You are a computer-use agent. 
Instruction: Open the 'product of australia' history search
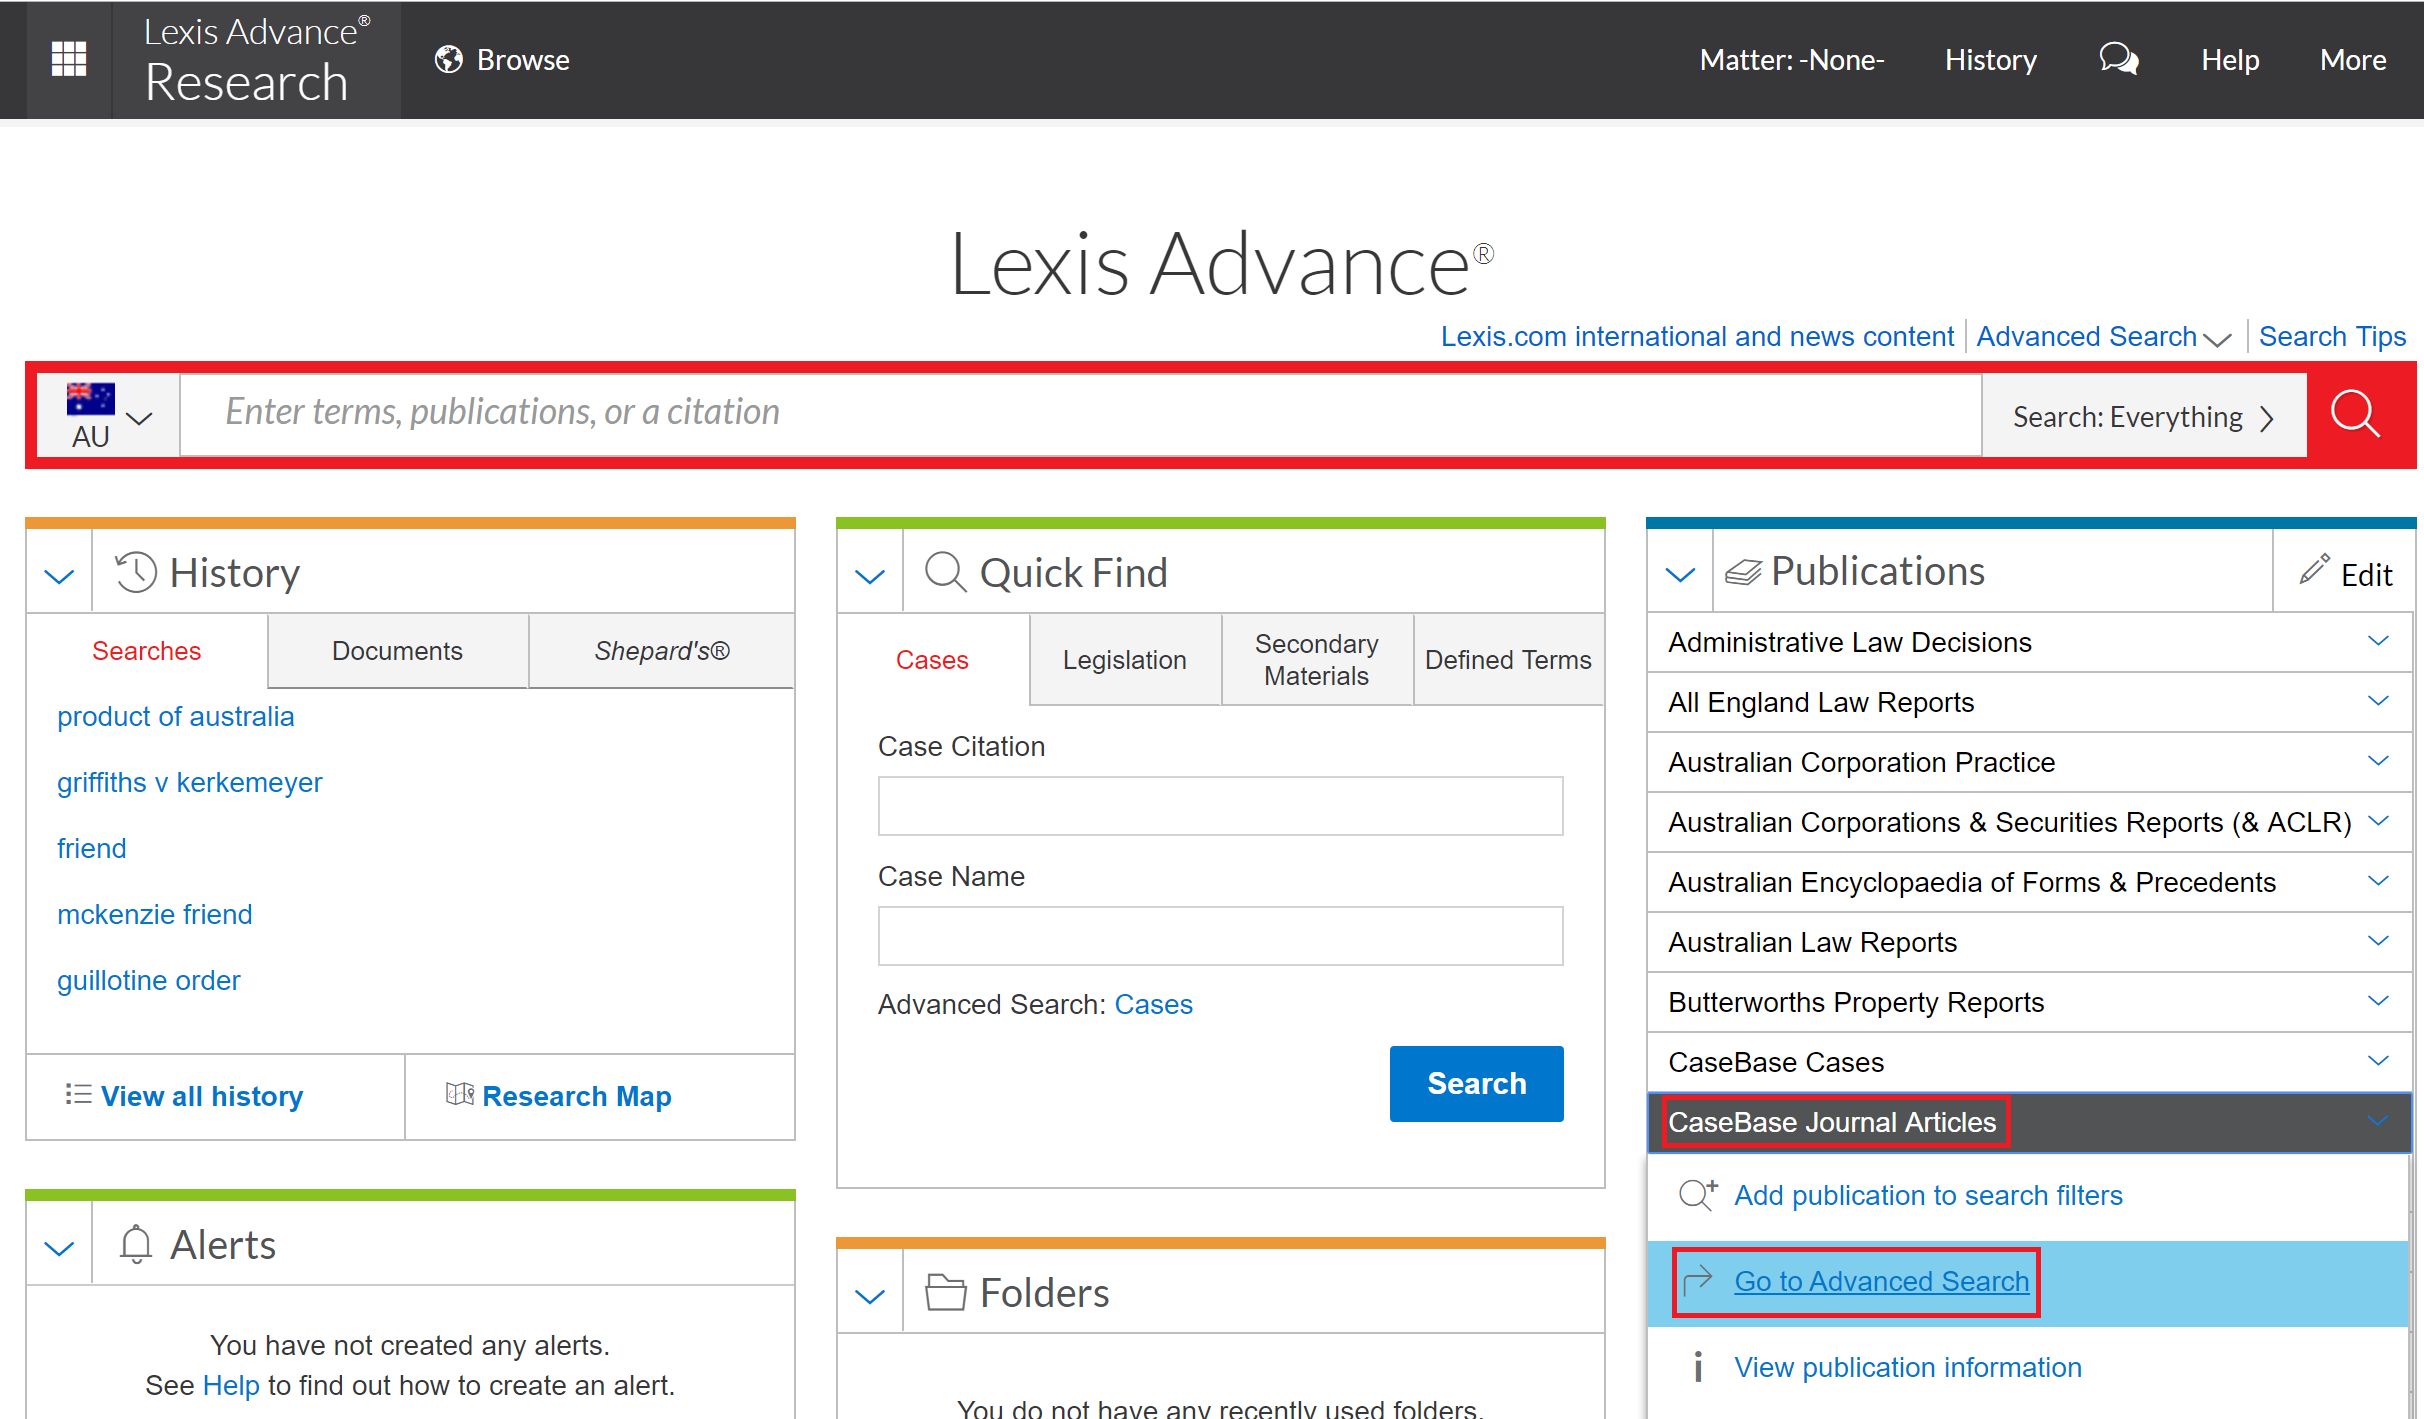tap(176, 716)
